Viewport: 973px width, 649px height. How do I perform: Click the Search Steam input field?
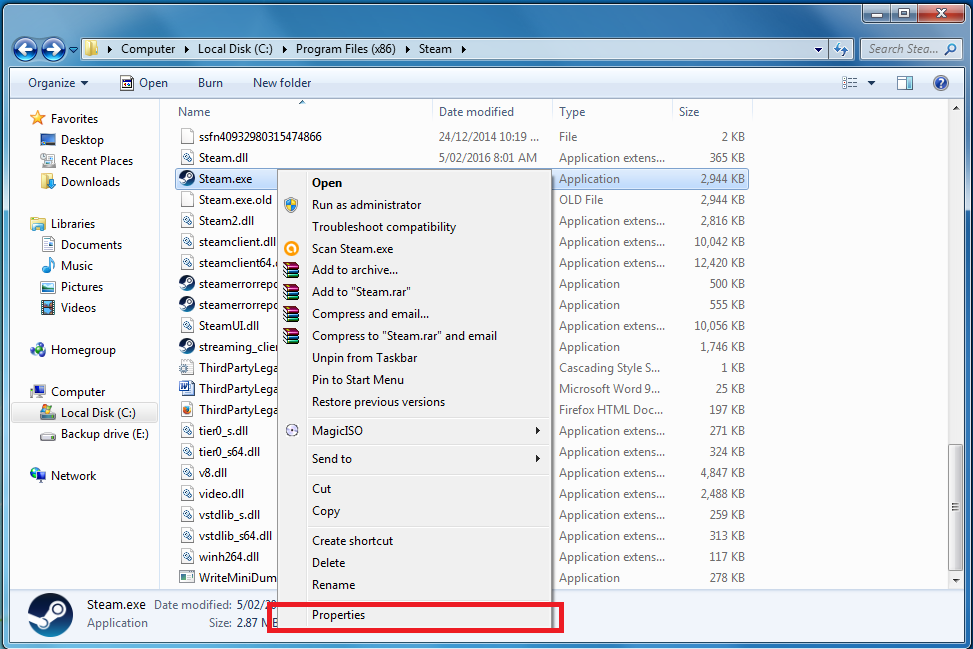pyautogui.click(x=910, y=49)
